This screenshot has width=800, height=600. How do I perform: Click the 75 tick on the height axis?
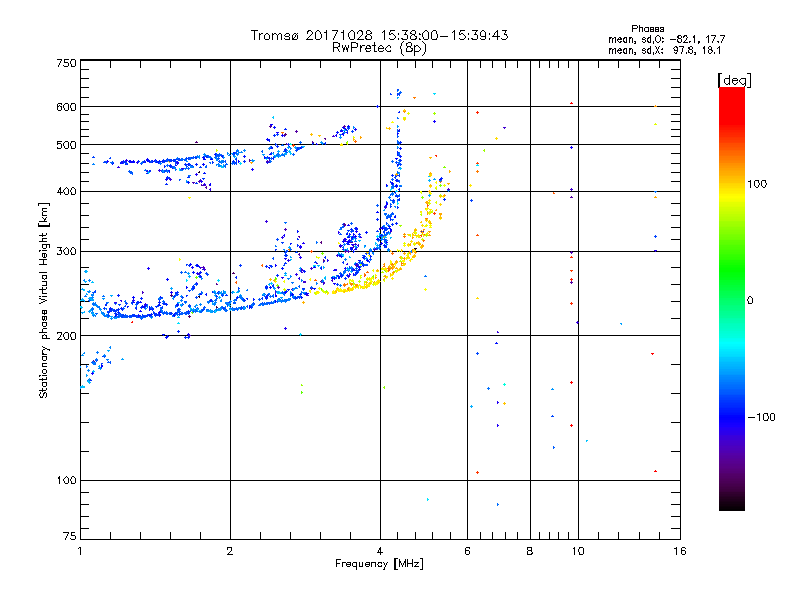pos(70,536)
